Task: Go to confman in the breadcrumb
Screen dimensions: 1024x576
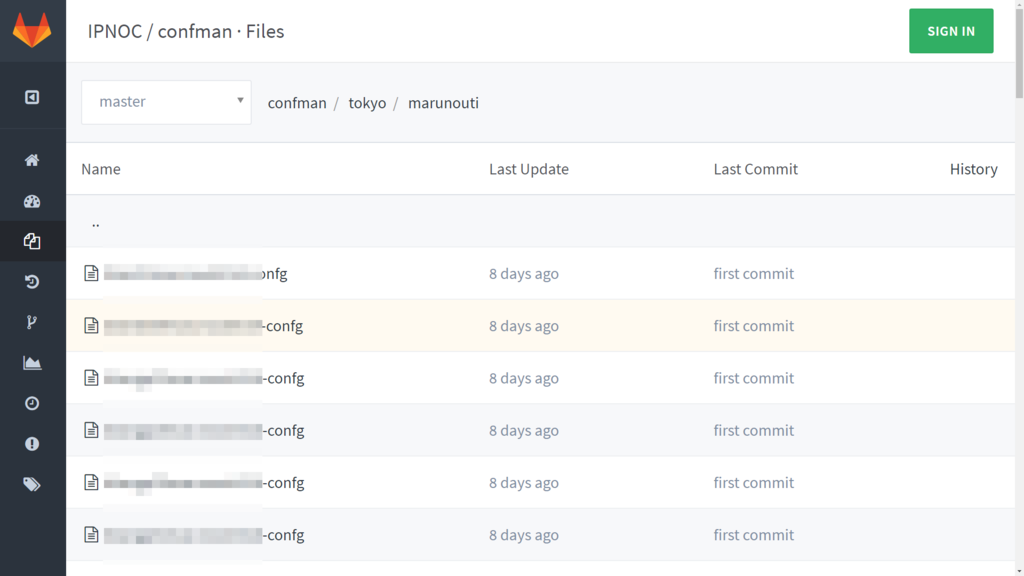Action: pos(297,103)
